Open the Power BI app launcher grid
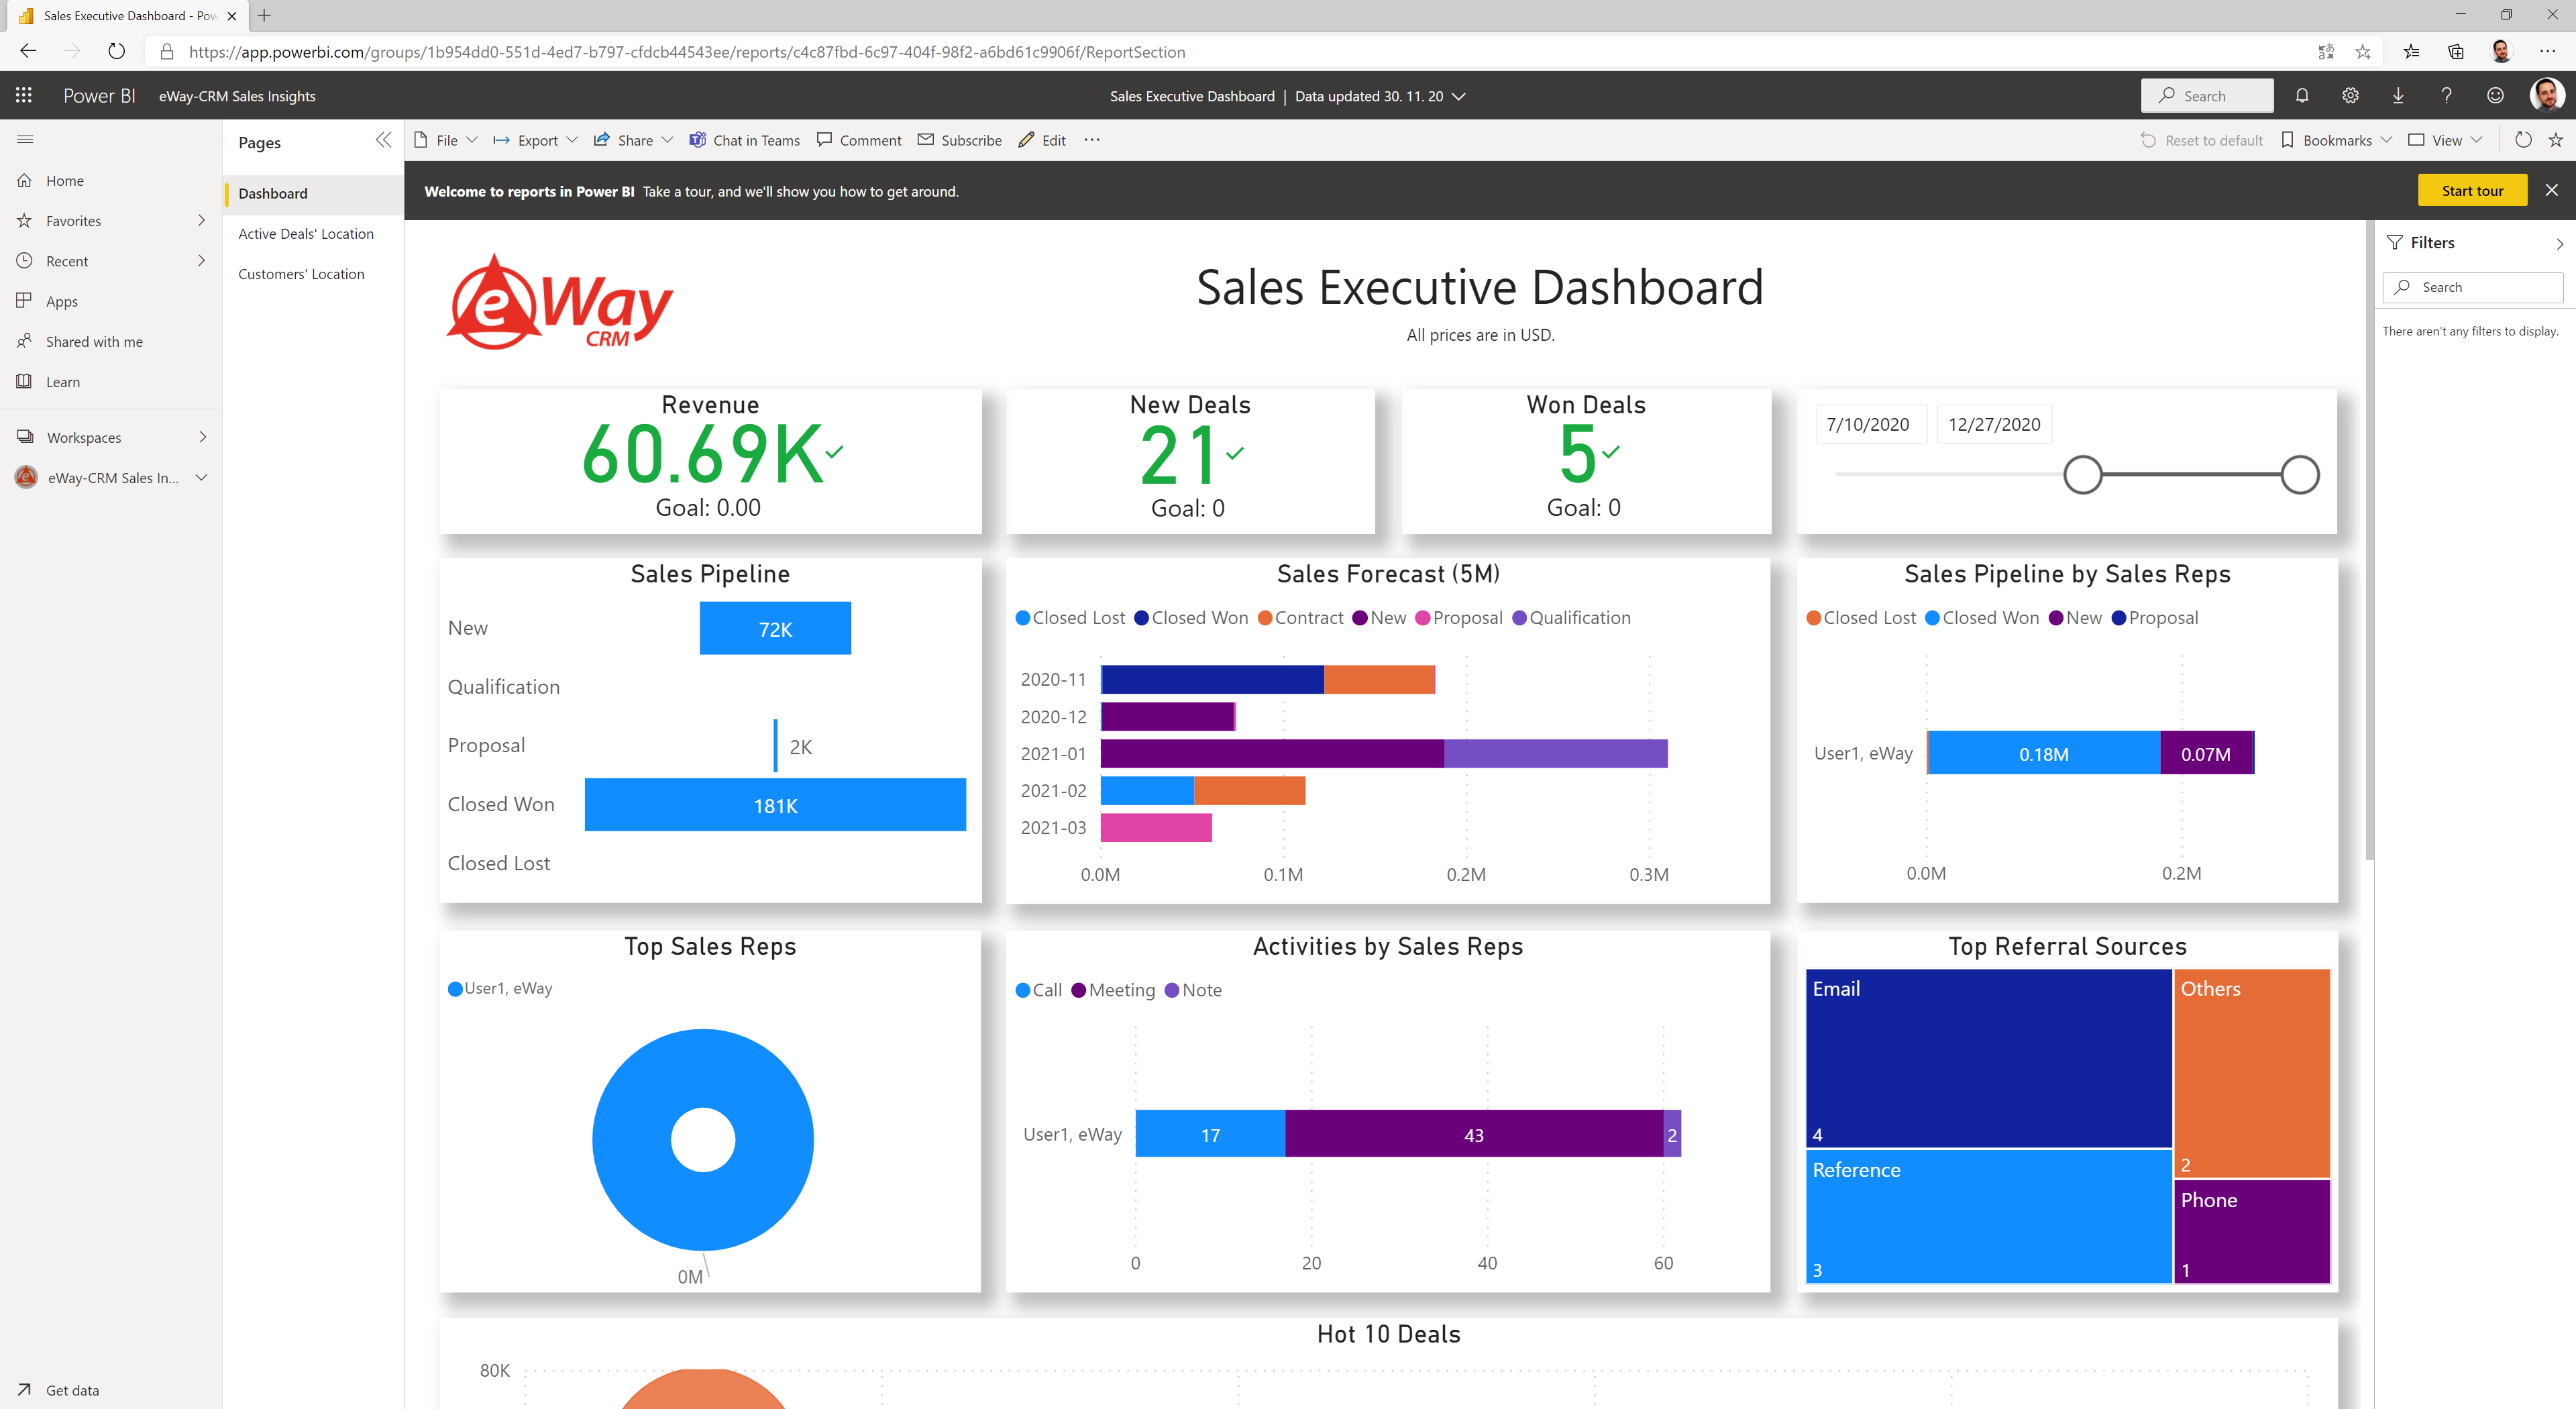The height and width of the screenshot is (1409, 2576). point(24,95)
